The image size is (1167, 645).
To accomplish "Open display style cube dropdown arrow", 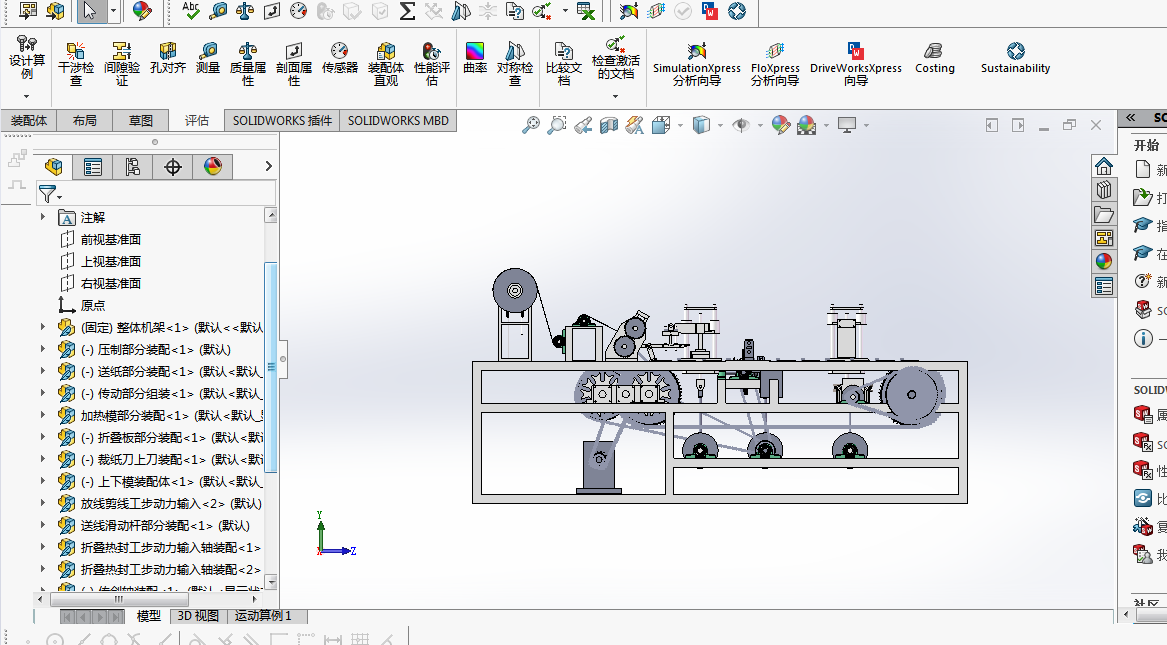I will (720, 125).
